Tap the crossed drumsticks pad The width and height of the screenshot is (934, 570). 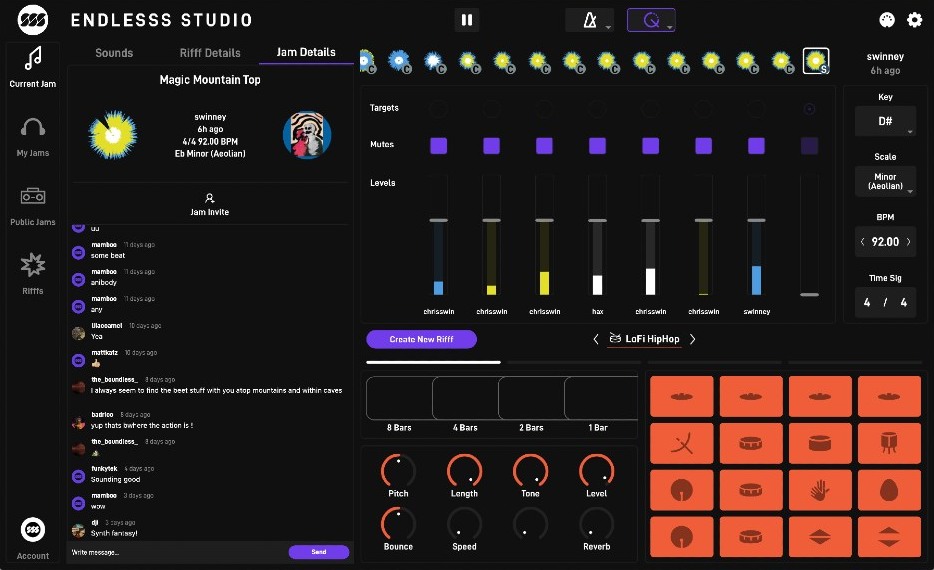681,443
